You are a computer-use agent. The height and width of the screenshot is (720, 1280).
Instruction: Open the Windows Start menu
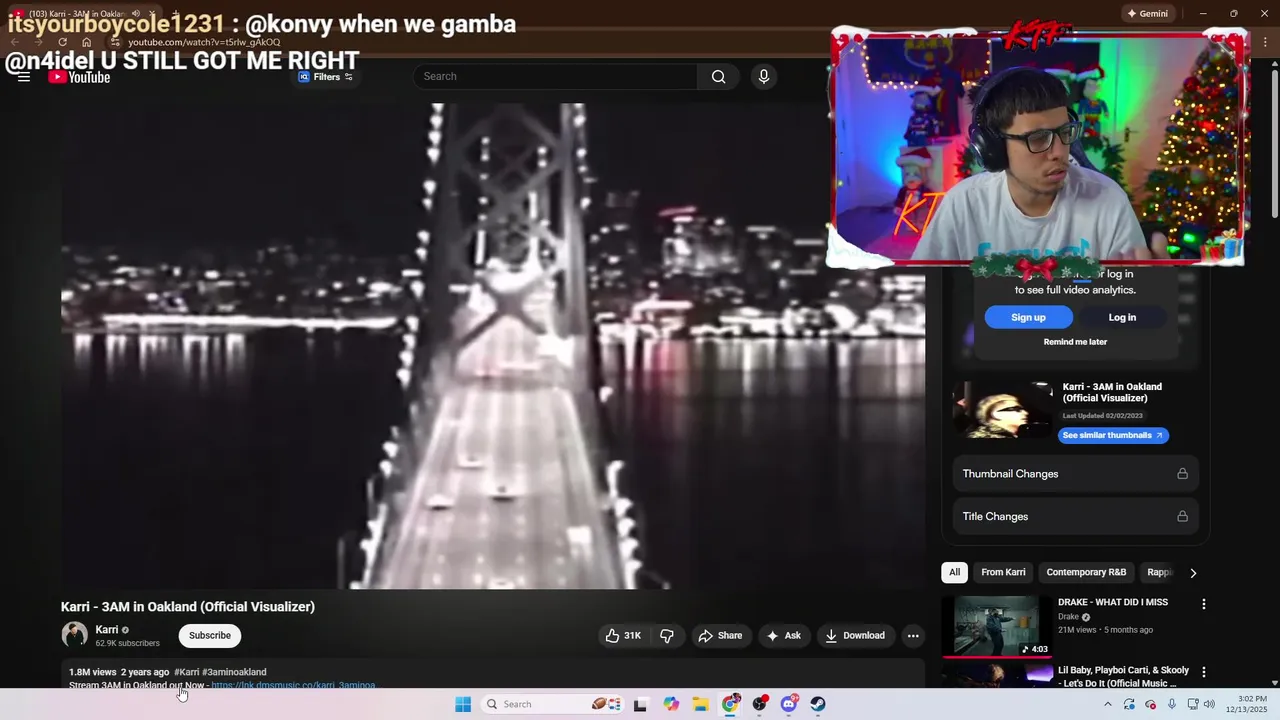[x=462, y=704]
